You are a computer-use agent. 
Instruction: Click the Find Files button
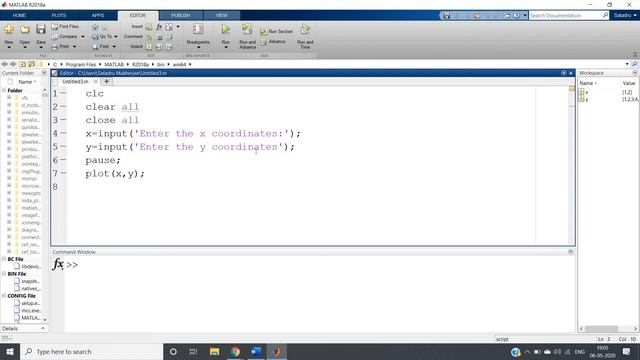65,26
